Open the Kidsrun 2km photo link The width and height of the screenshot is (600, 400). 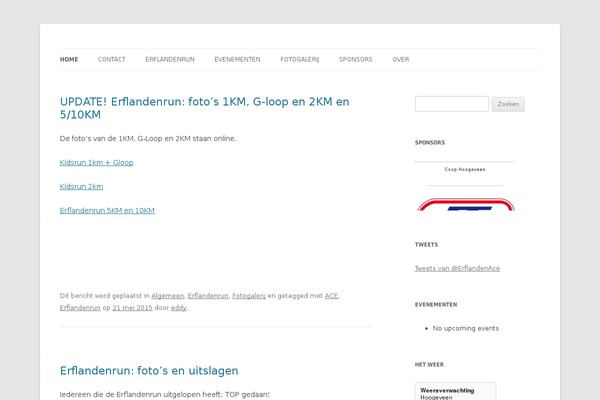coord(81,186)
